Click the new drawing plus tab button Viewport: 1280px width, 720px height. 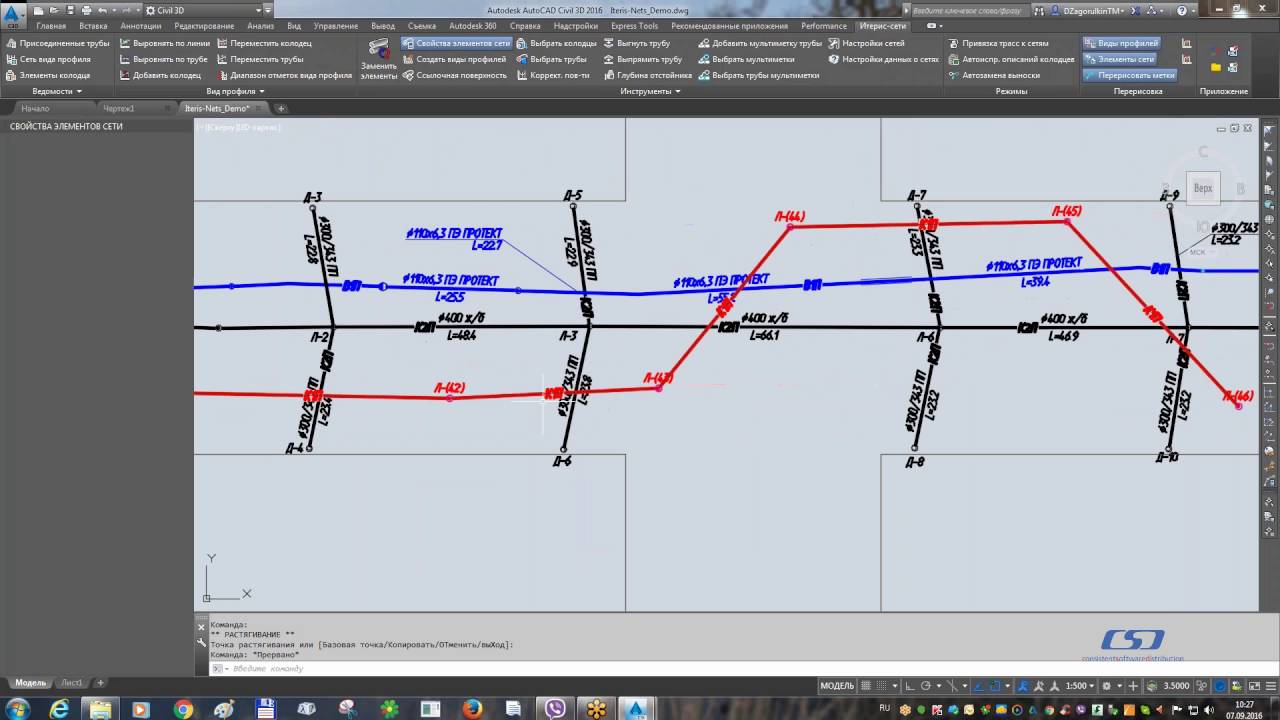tap(281, 108)
